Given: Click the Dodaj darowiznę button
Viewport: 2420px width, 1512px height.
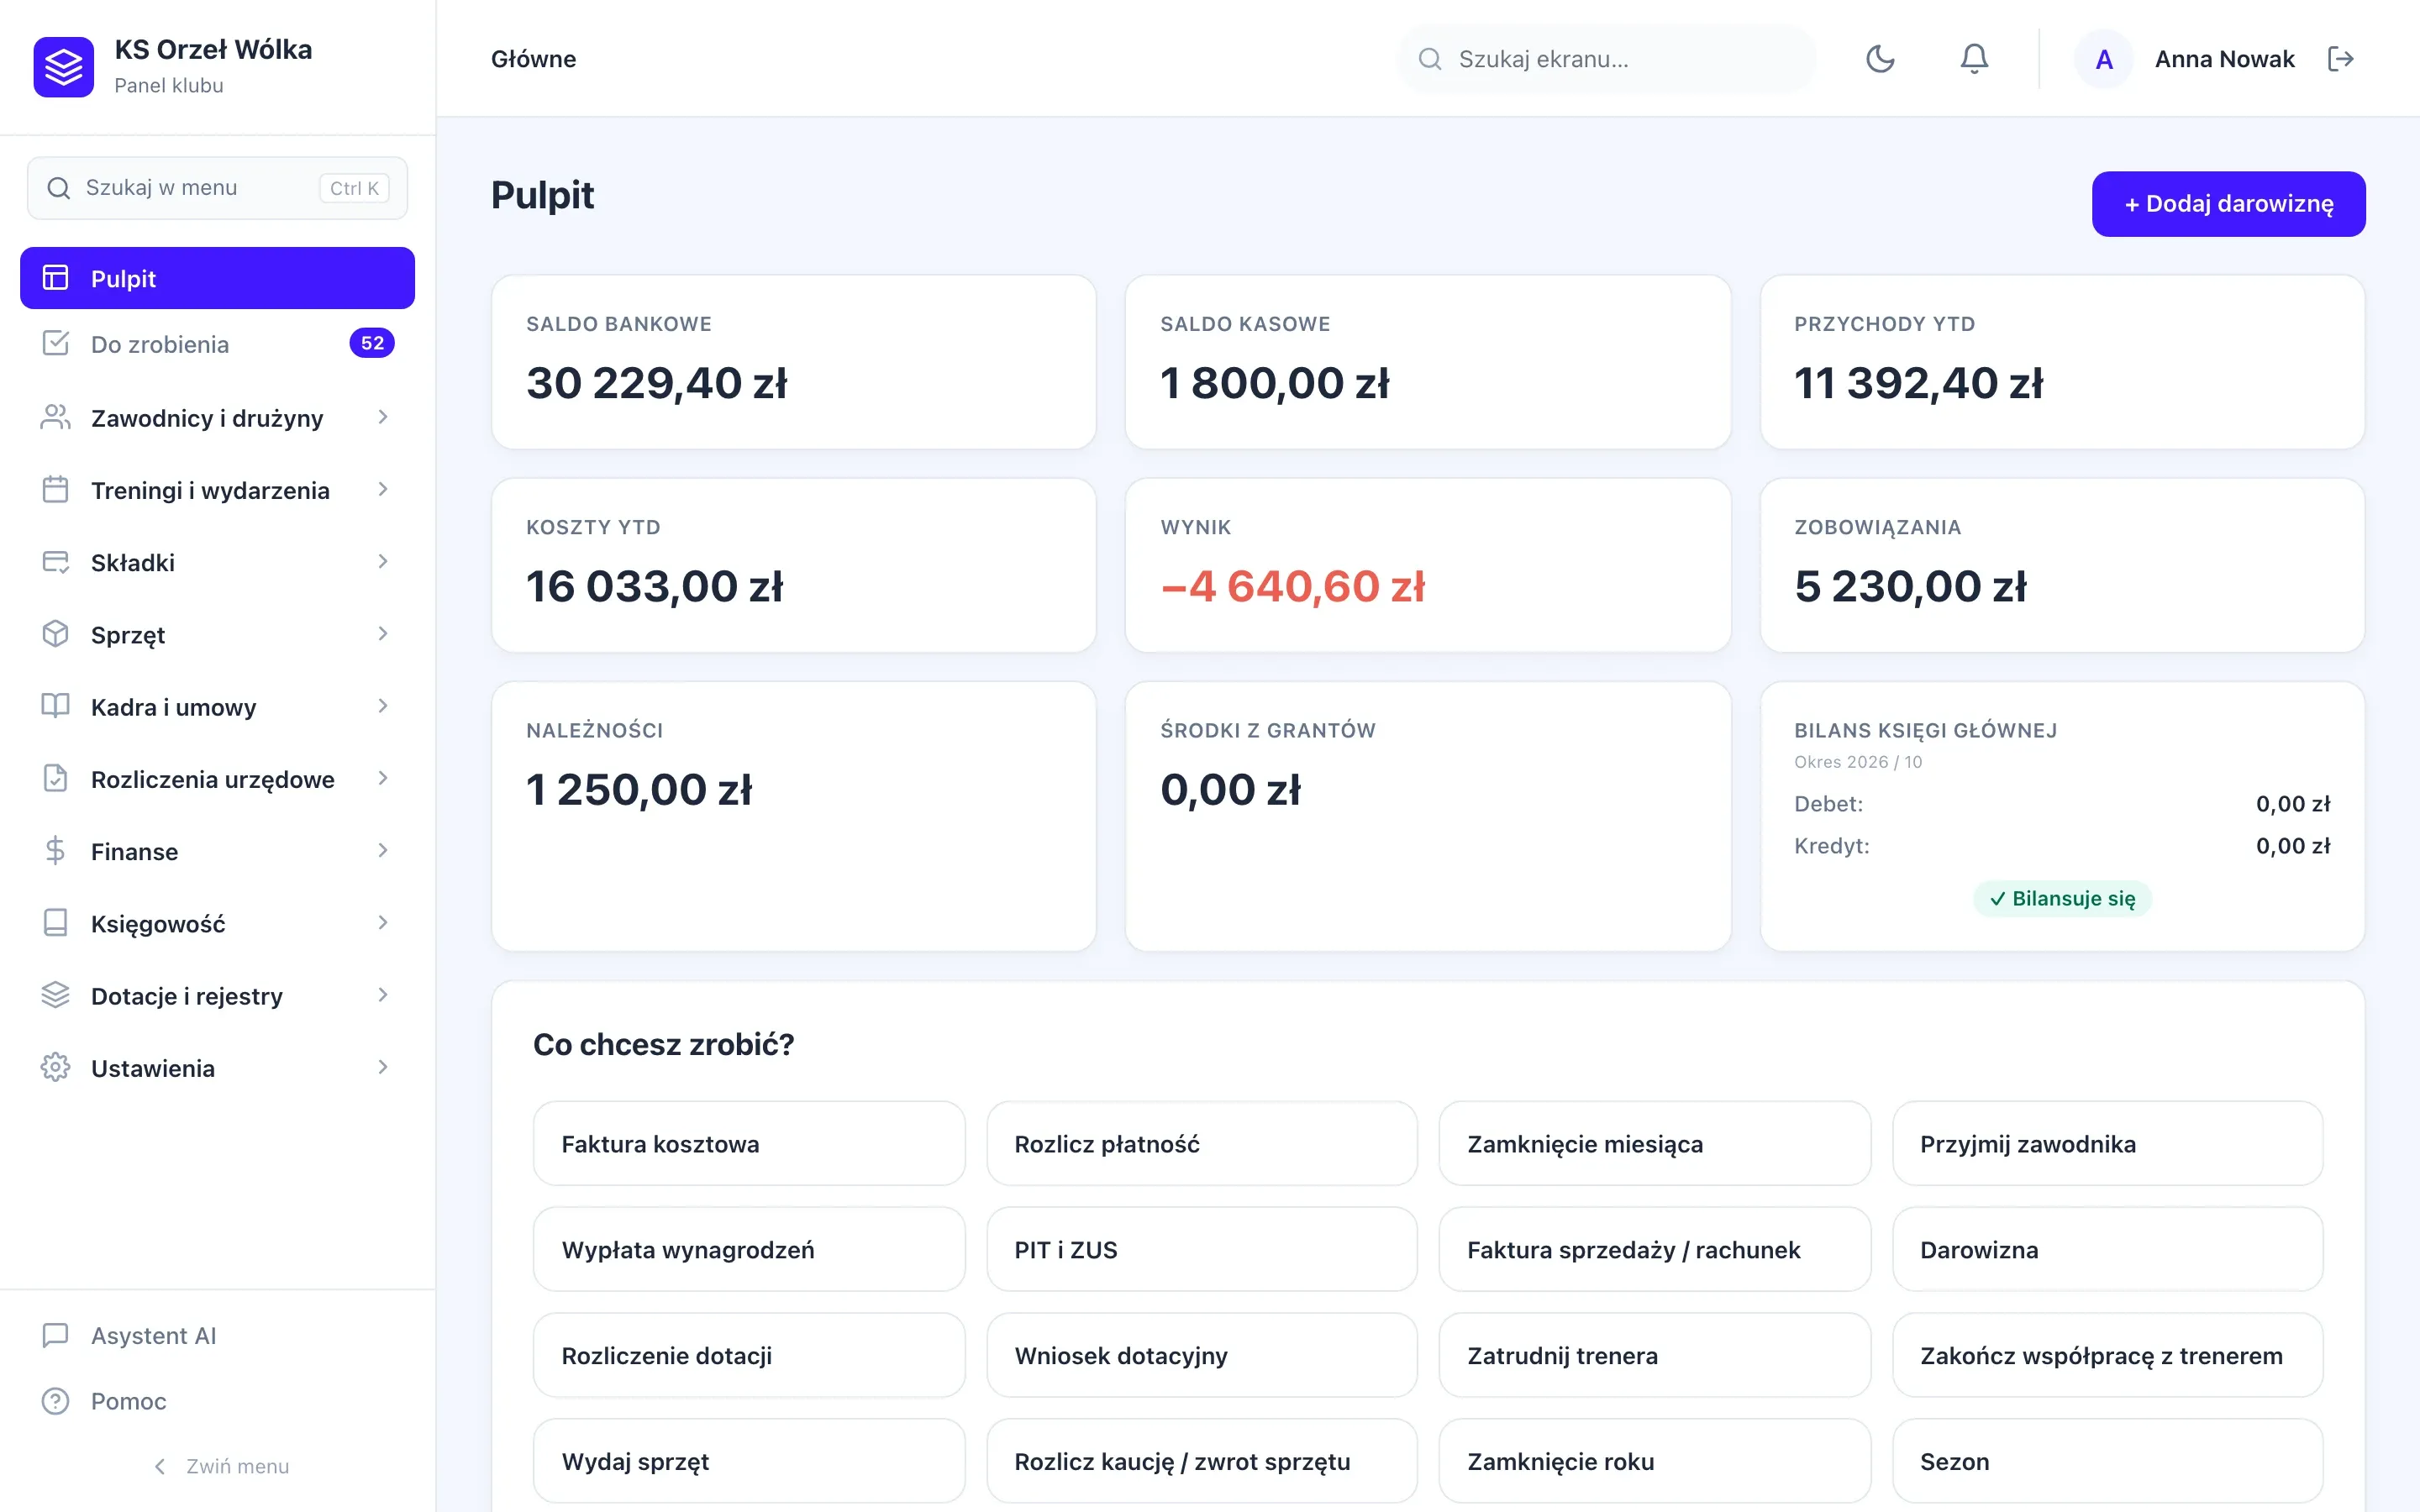Looking at the screenshot, I should pyautogui.click(x=2228, y=204).
